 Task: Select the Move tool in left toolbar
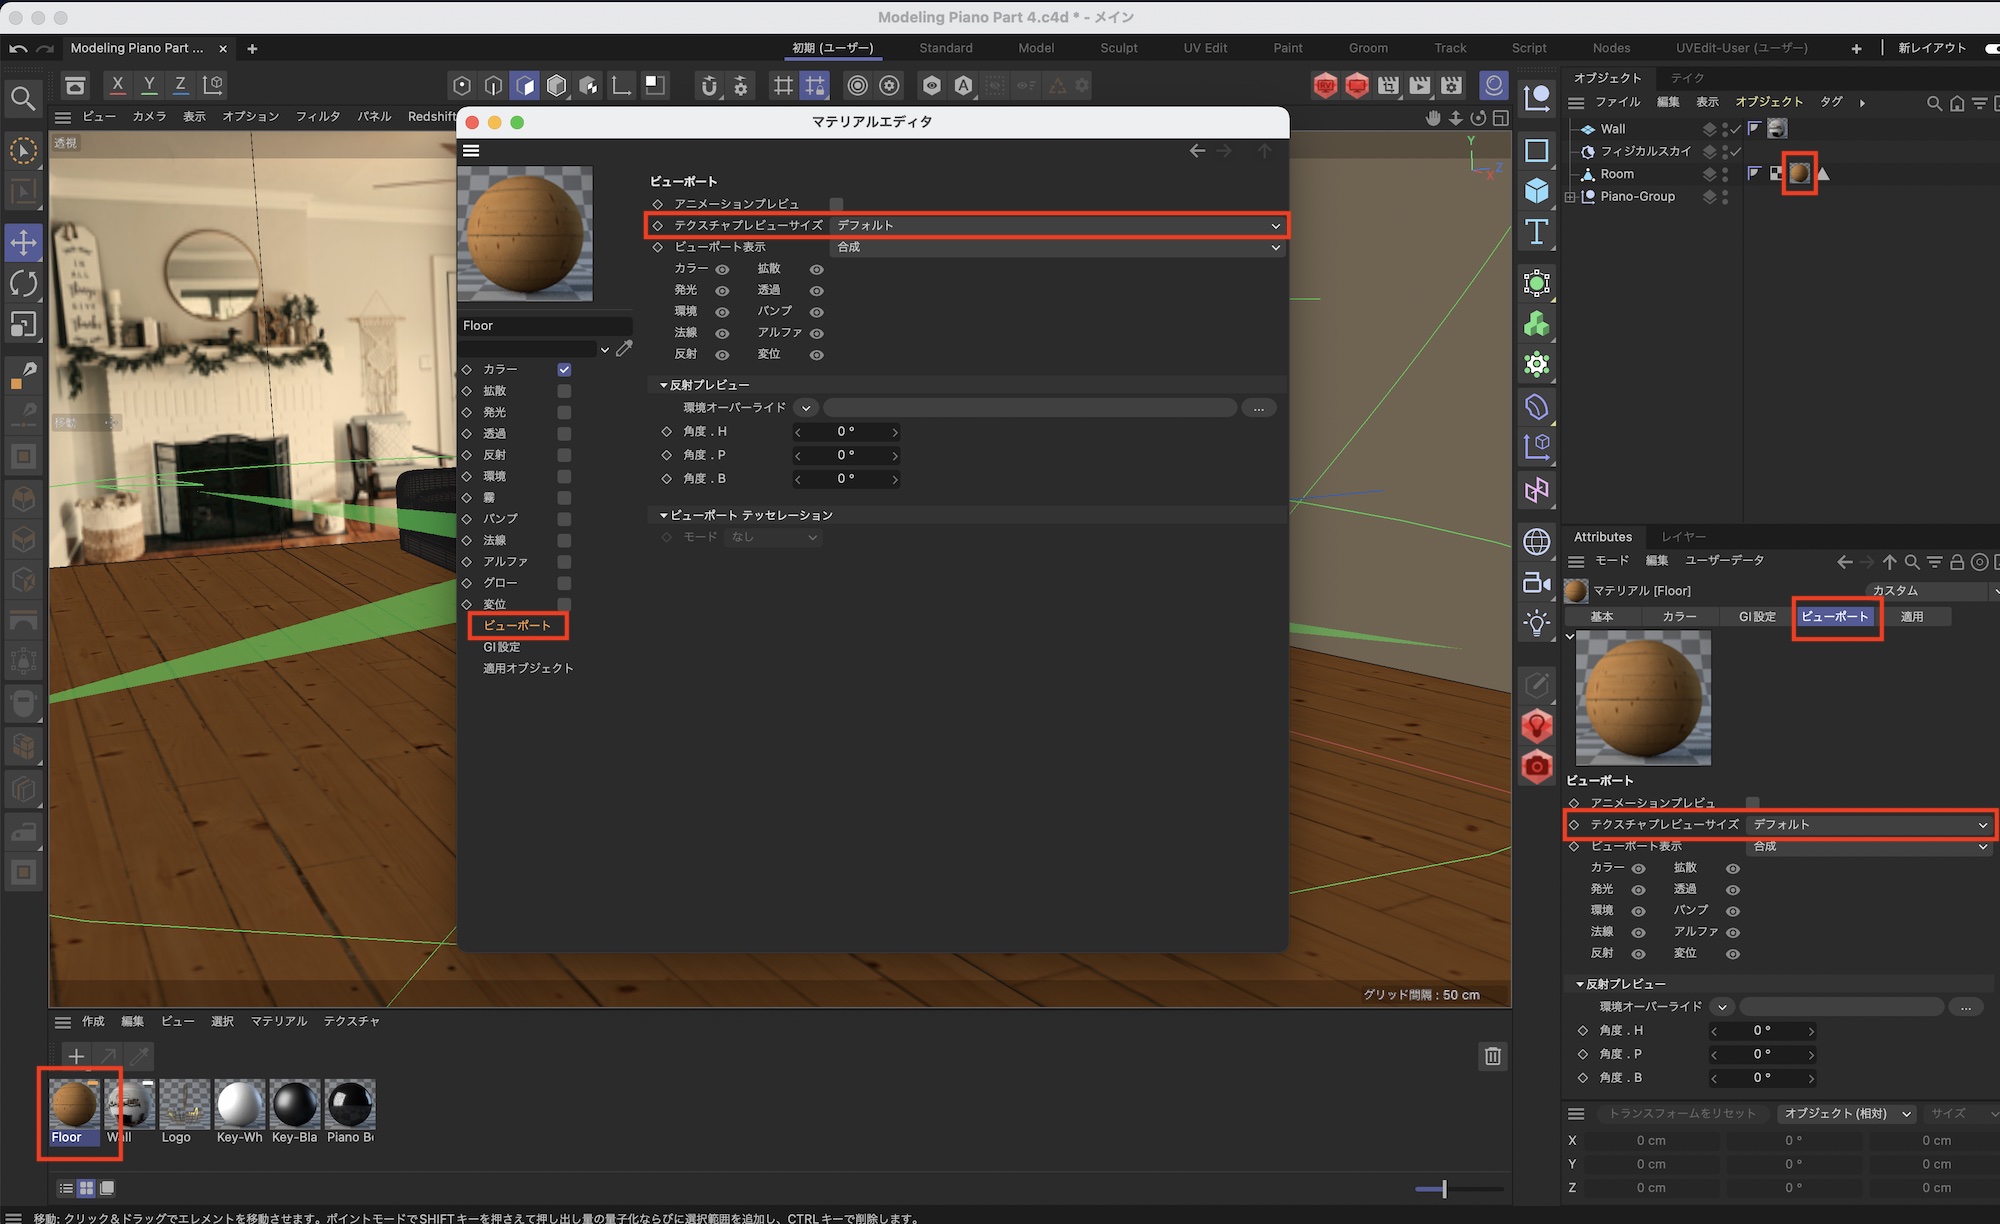(23, 242)
